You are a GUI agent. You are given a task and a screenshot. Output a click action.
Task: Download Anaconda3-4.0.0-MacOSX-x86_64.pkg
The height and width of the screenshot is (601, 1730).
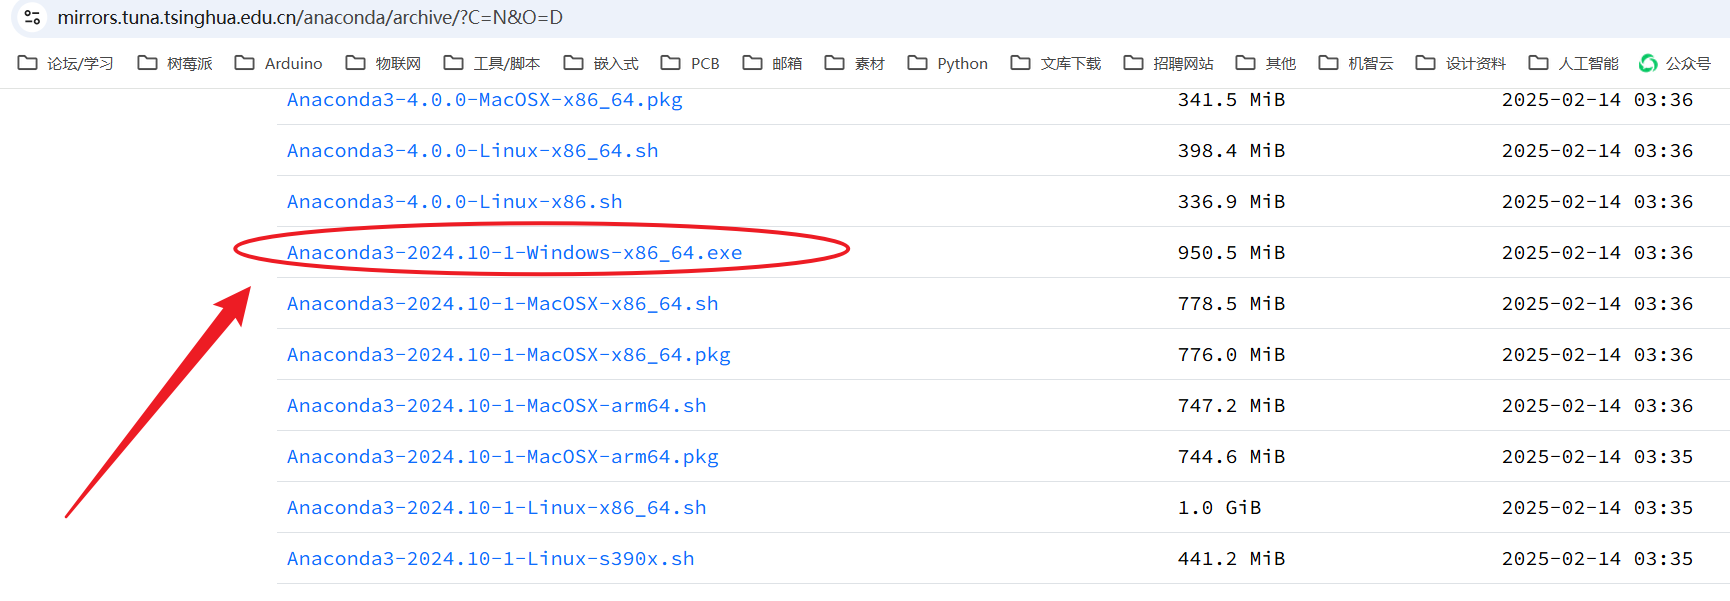485,100
